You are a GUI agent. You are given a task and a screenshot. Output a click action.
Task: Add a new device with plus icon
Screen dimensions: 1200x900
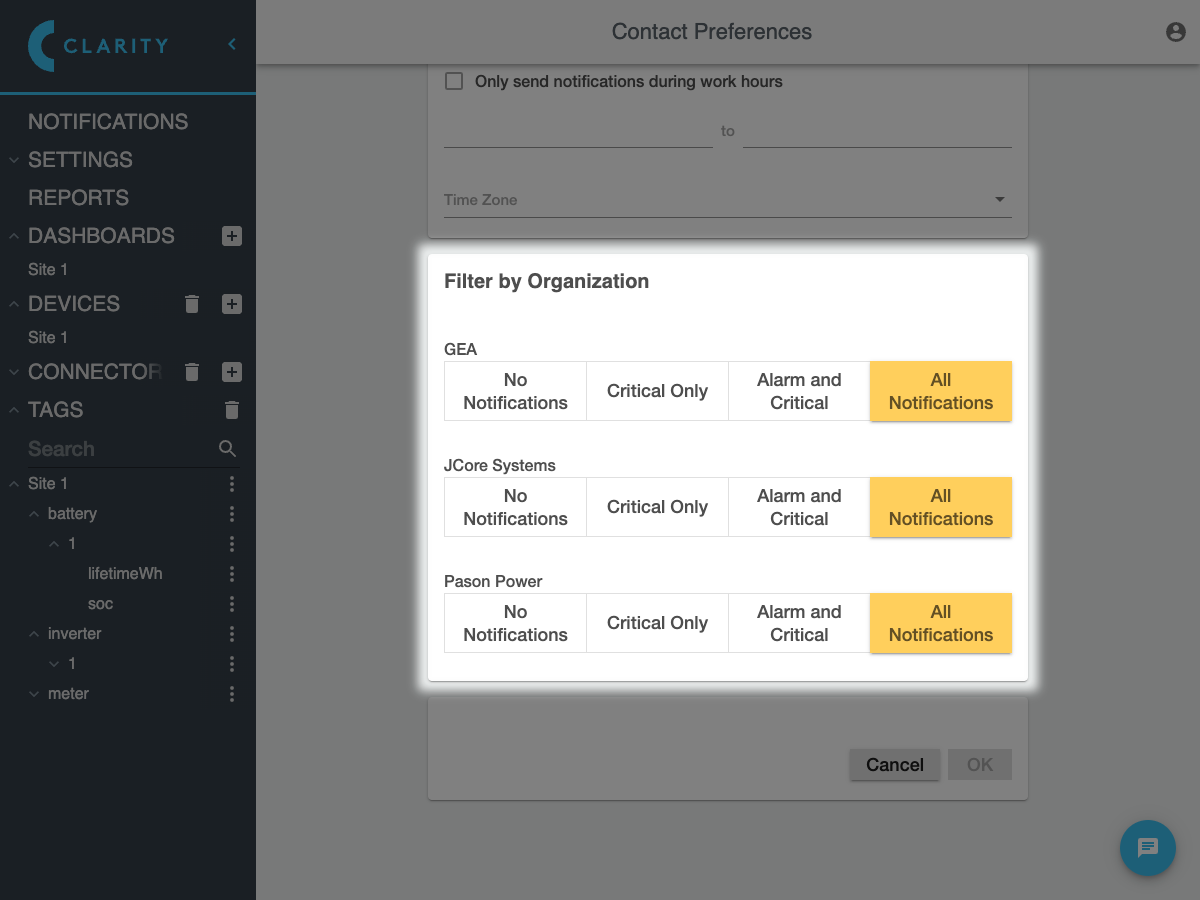232,304
